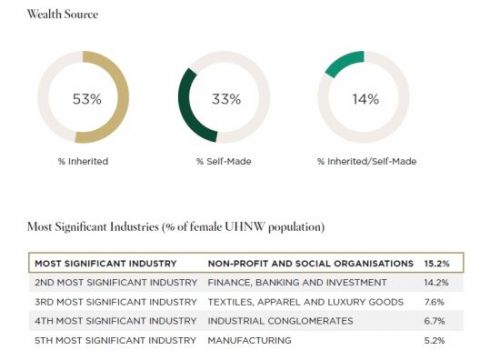Click the Wealth Source heading
500x360 pixels.
tap(63, 14)
